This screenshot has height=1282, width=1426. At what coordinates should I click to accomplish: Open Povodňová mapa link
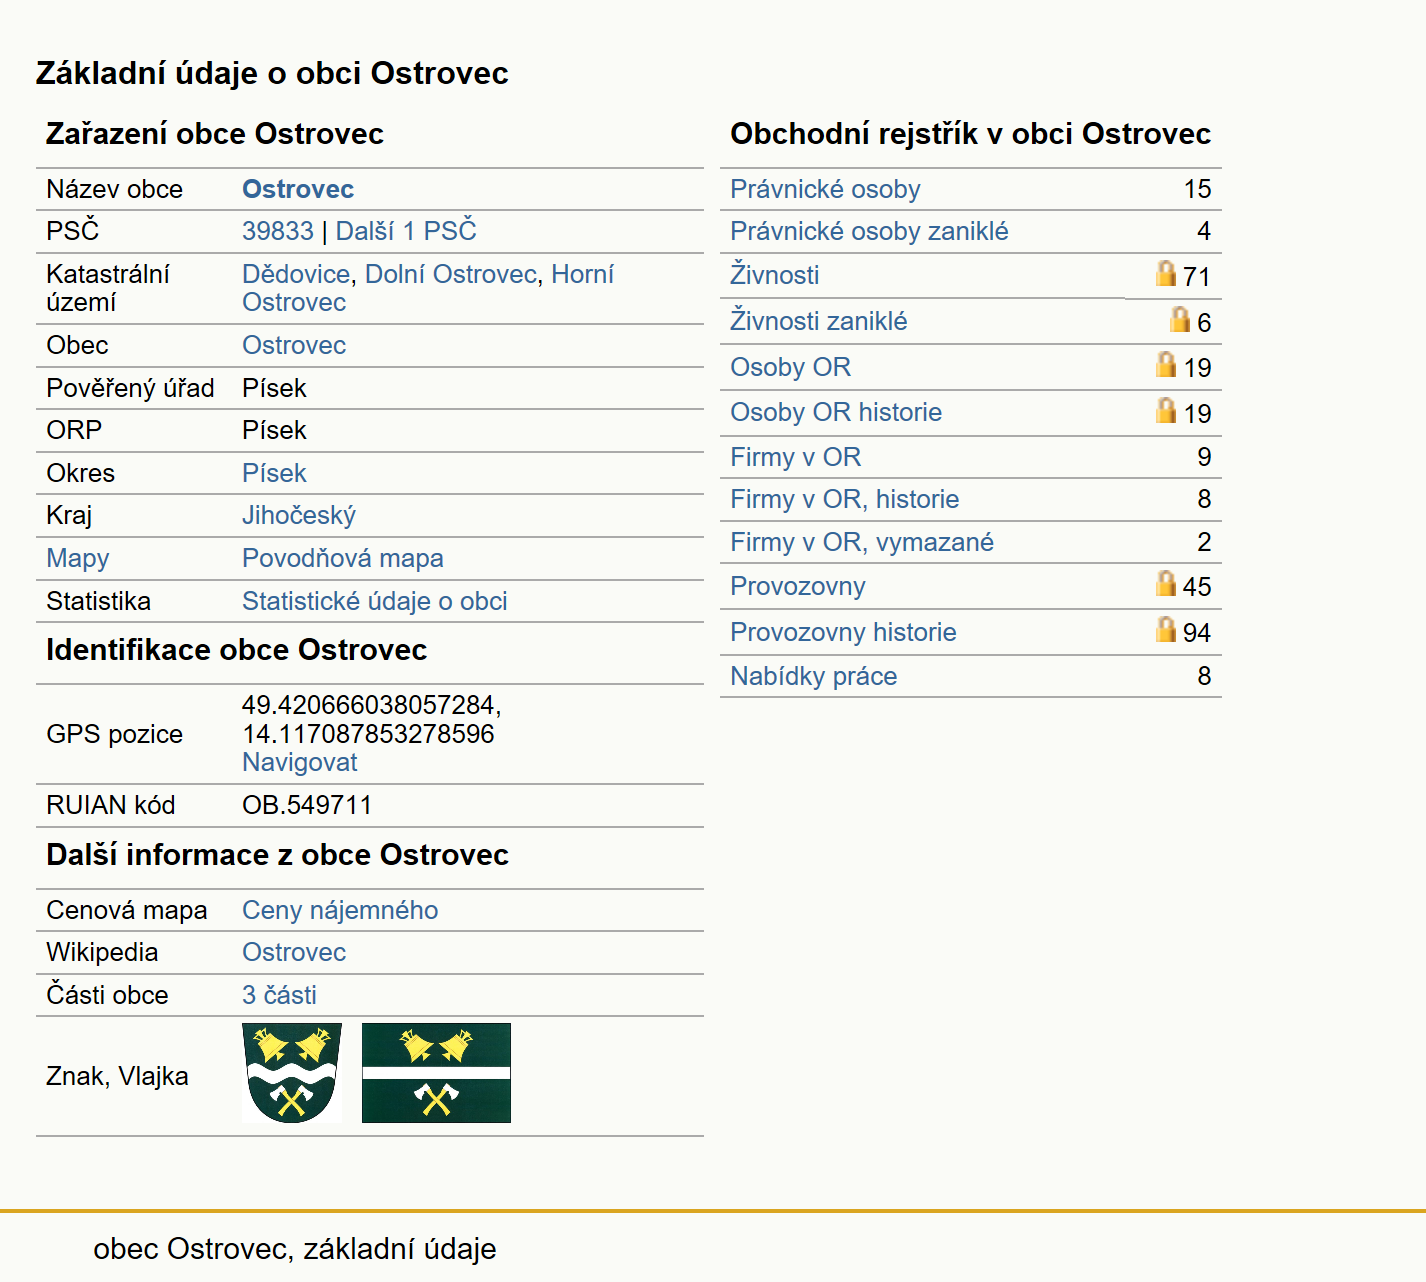click(343, 558)
